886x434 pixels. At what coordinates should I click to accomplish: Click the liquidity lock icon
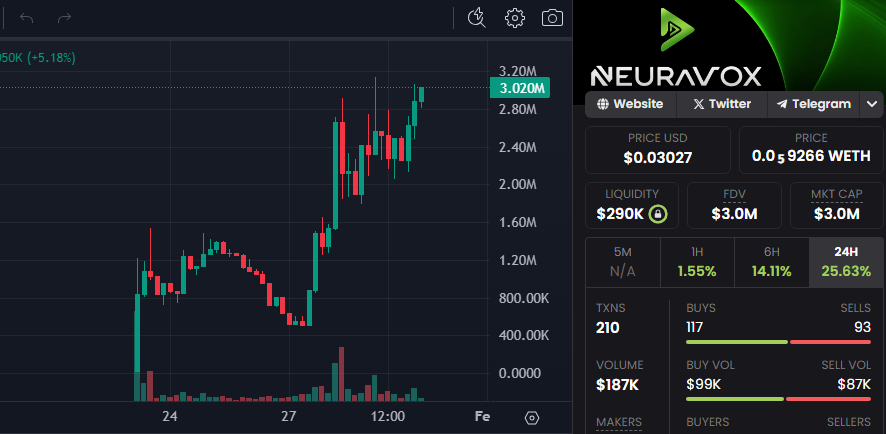658,214
